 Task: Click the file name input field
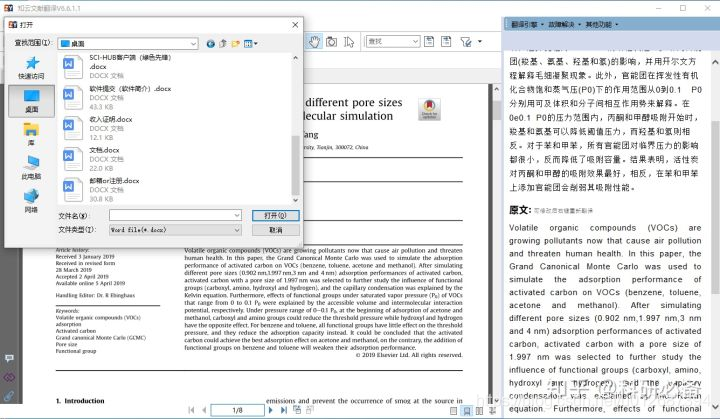tap(171, 215)
